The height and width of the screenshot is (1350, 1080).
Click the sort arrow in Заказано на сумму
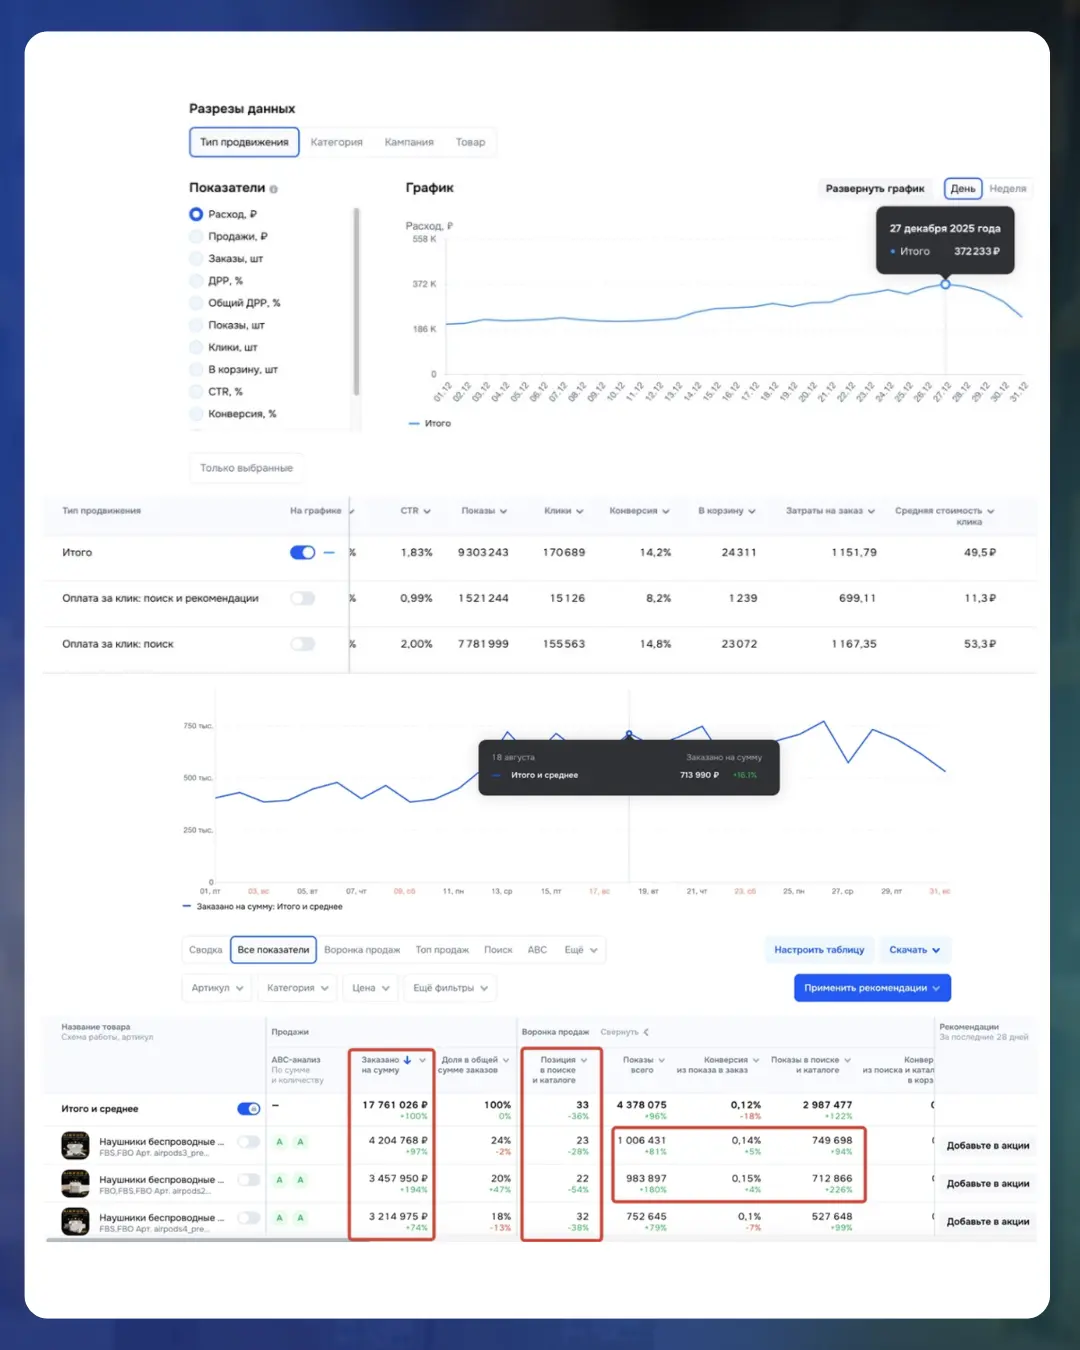[408, 1060]
